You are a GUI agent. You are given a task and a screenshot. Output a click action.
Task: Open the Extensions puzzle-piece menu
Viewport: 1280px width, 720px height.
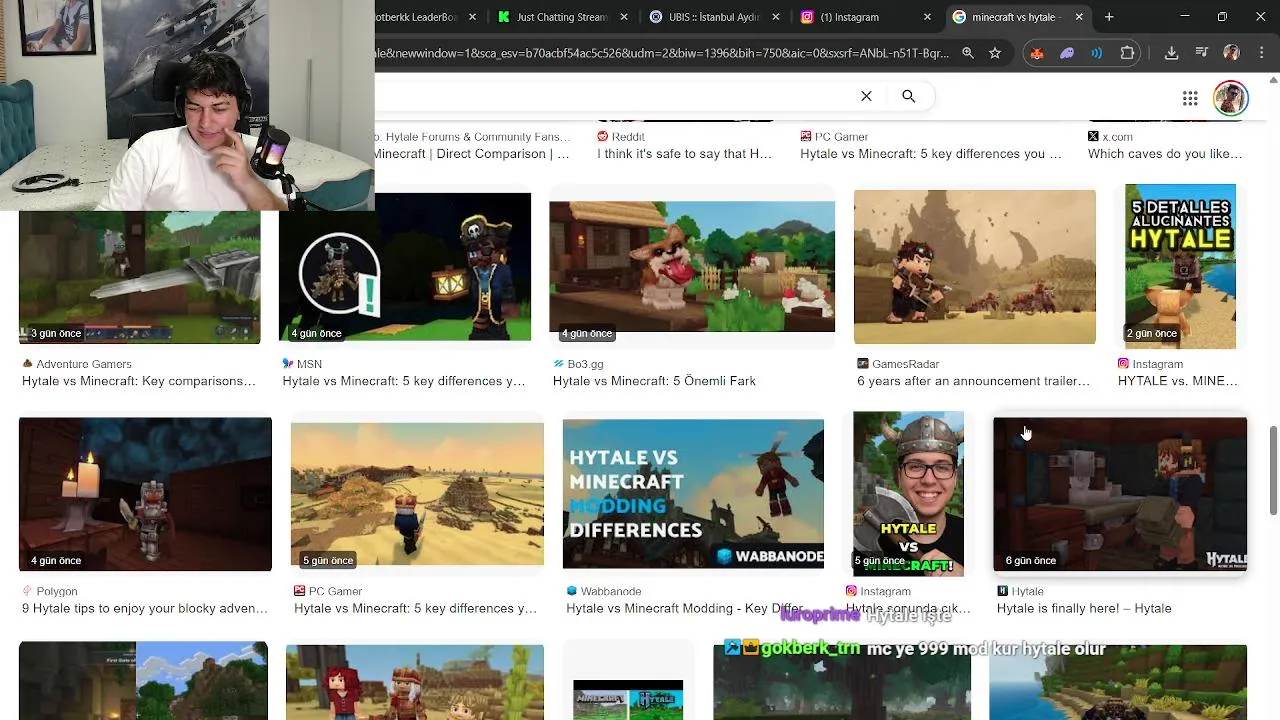click(x=1128, y=53)
